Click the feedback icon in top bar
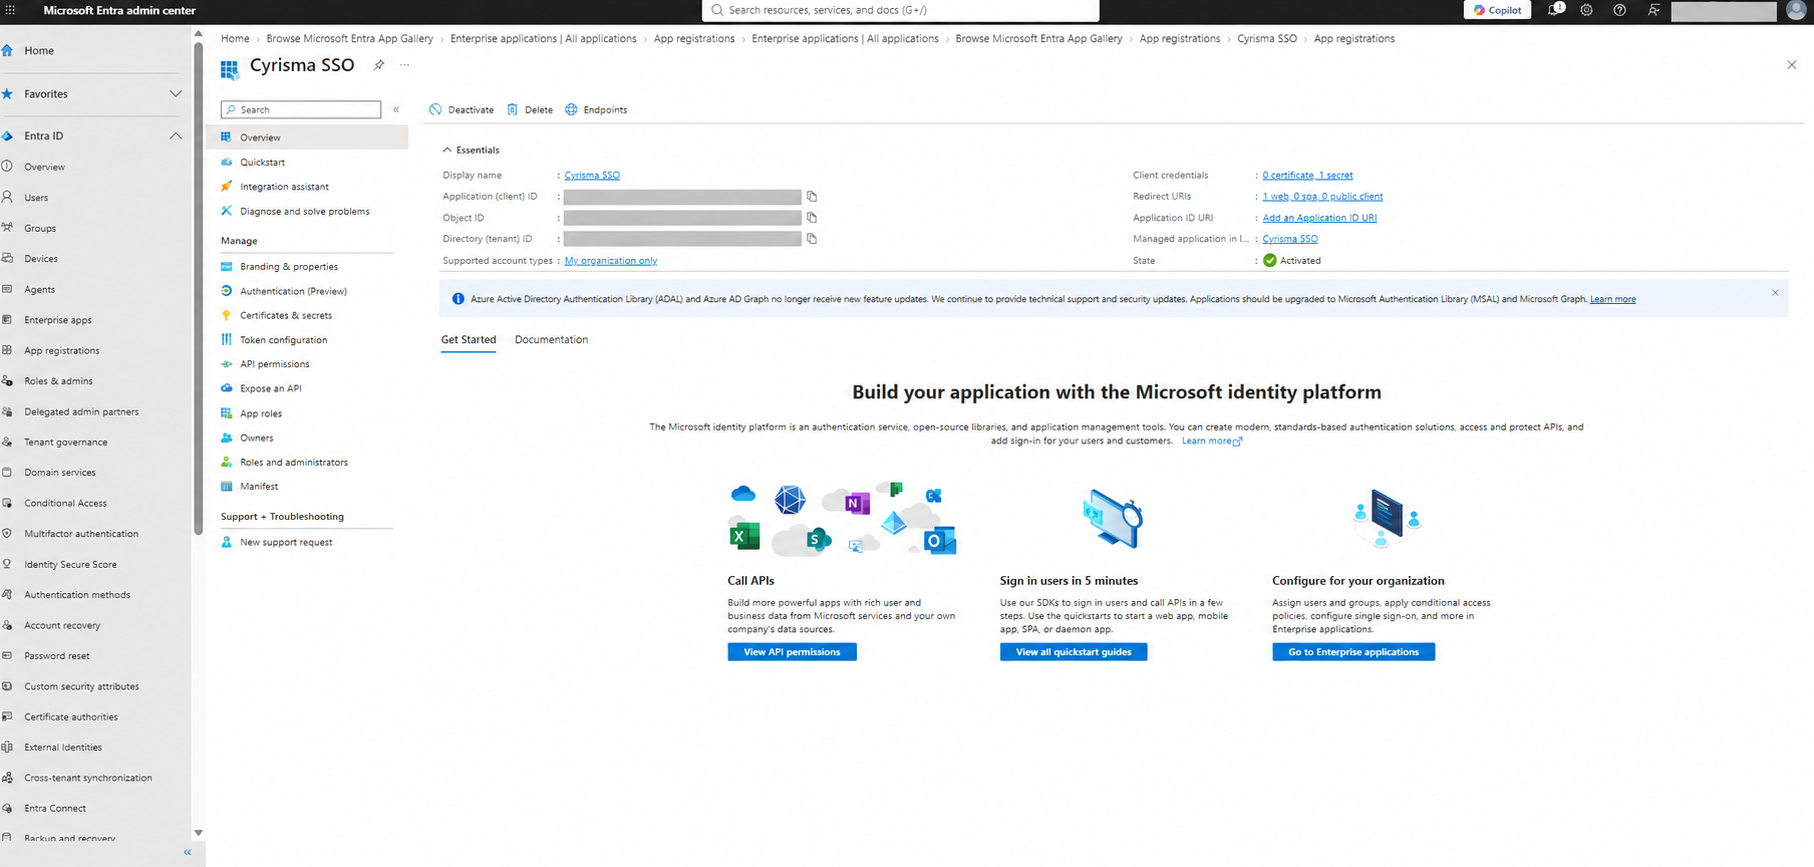The image size is (1814, 867). point(1654,10)
